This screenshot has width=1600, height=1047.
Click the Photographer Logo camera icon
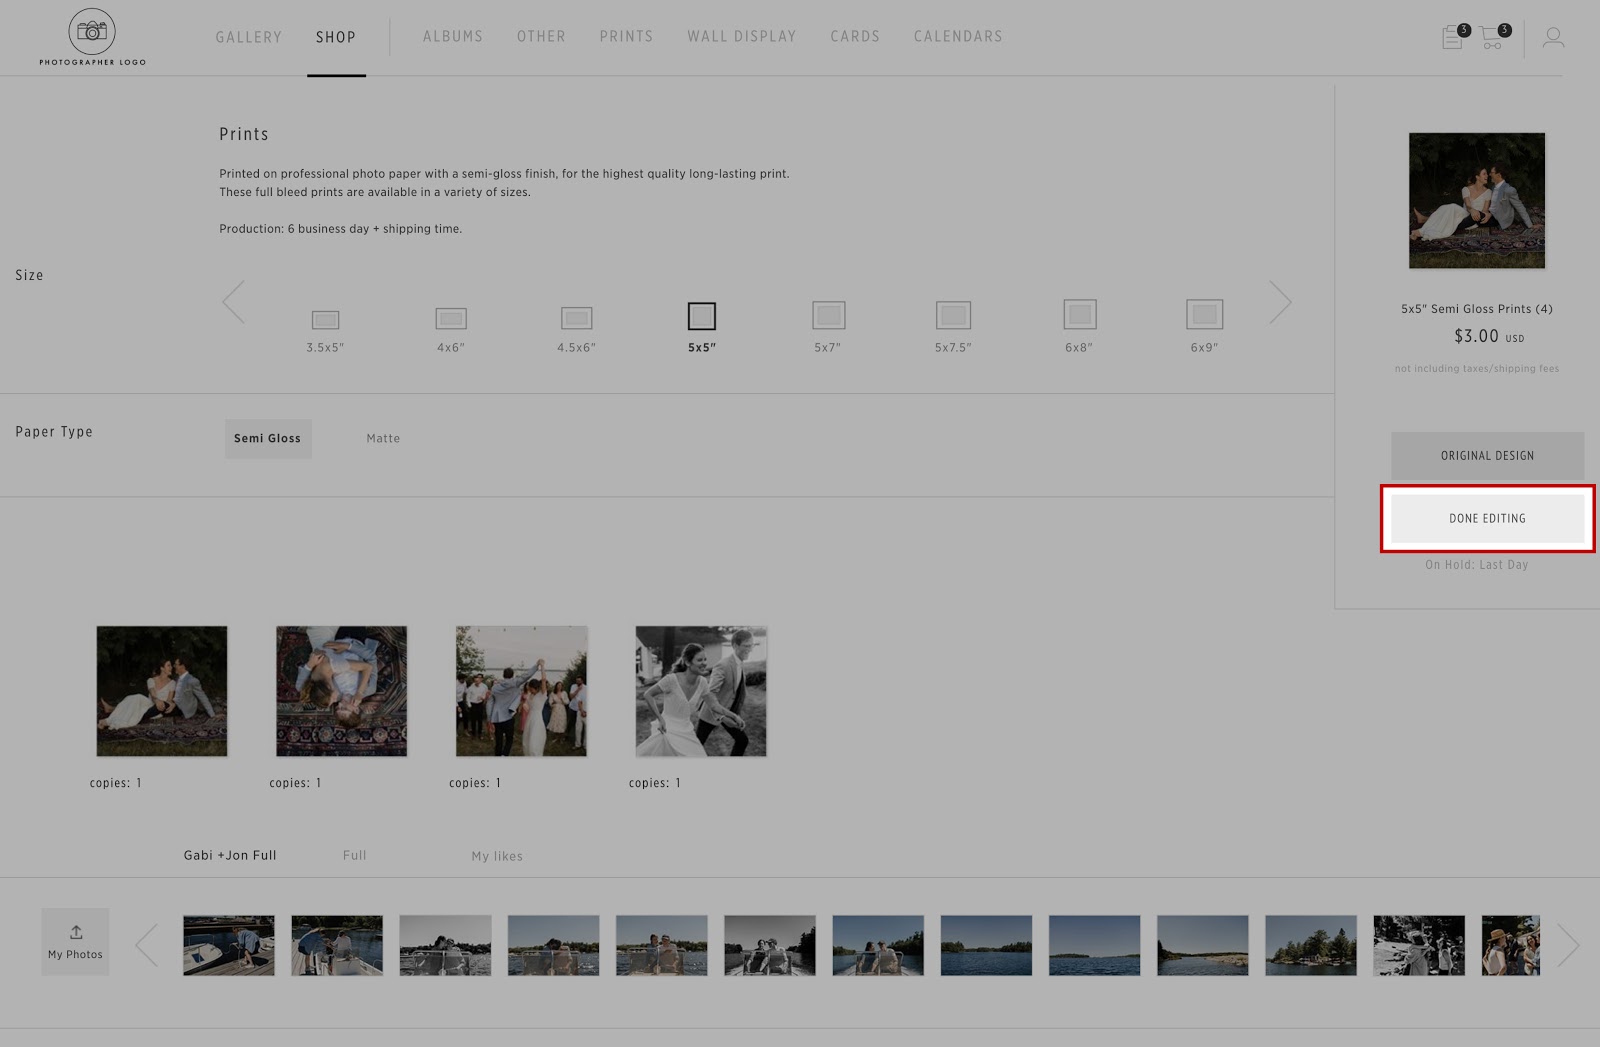click(92, 32)
